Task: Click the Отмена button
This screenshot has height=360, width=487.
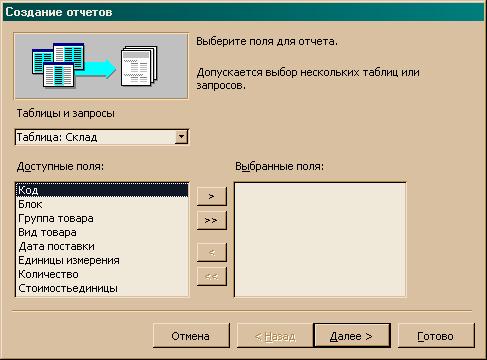Action: 191,336
